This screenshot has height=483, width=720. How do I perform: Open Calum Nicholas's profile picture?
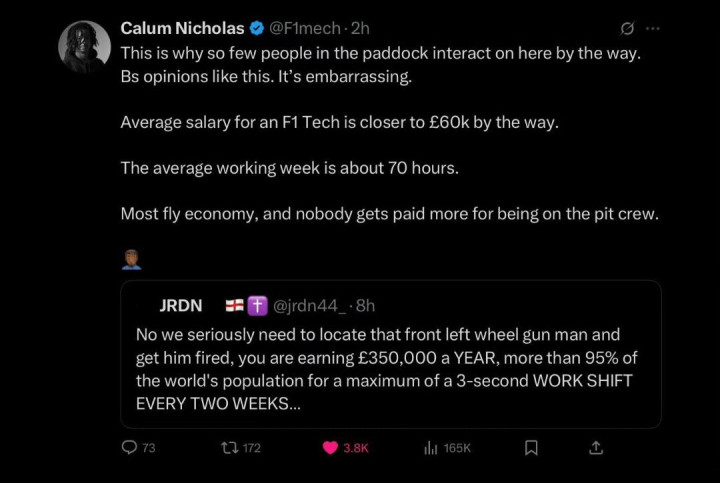84,45
